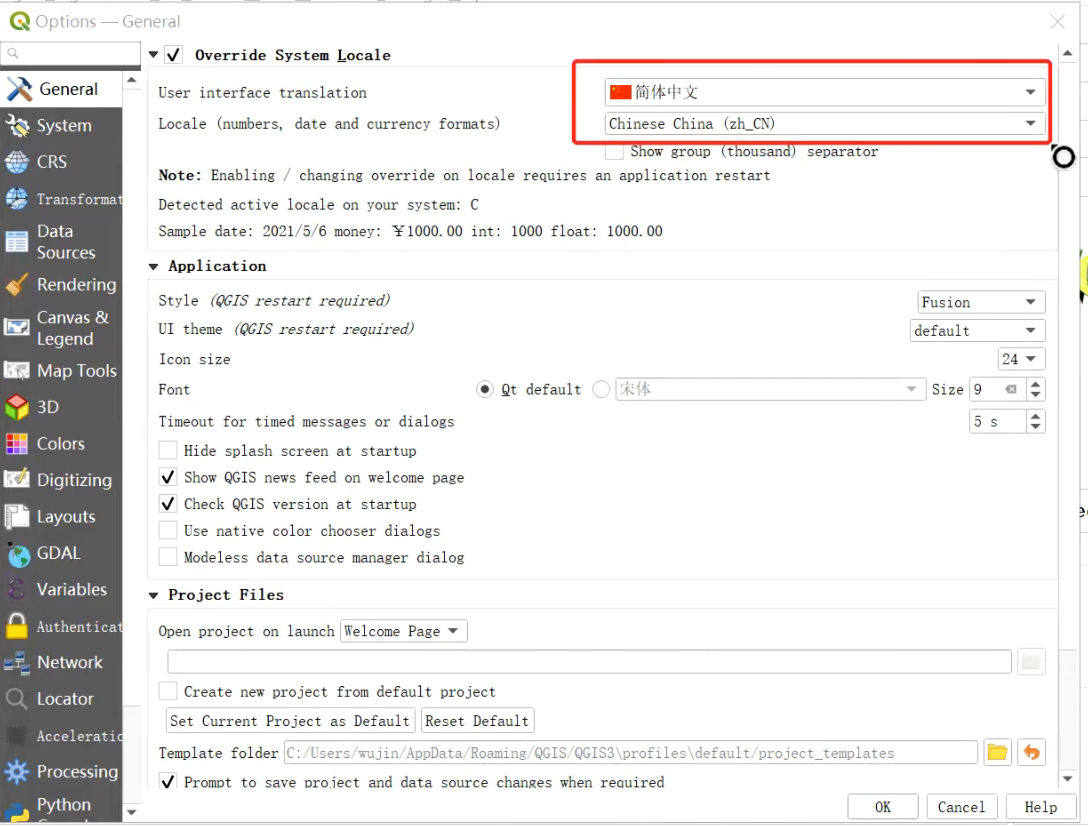The image size is (1088, 827).
Task: Select the Colors palette icon
Action: click(x=17, y=444)
